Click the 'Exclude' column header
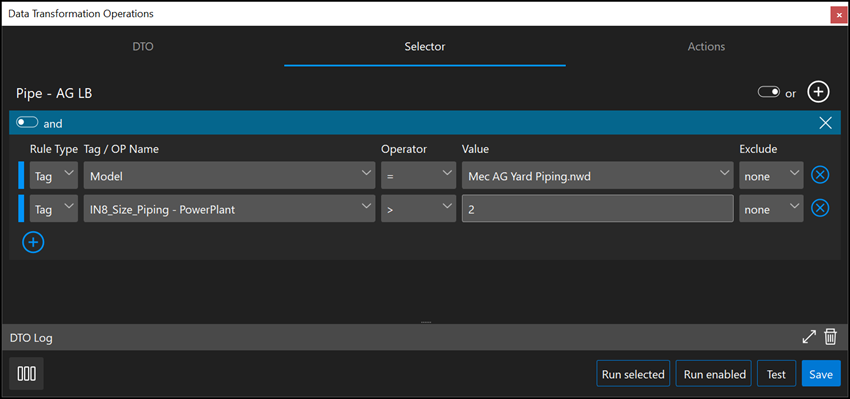The width and height of the screenshot is (850, 399). click(x=758, y=149)
